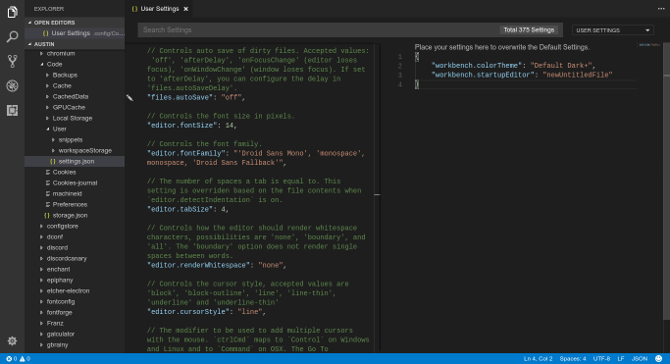The height and width of the screenshot is (364, 670).
Task: Expand the epiphany folder
Action: pyautogui.click(x=75, y=280)
